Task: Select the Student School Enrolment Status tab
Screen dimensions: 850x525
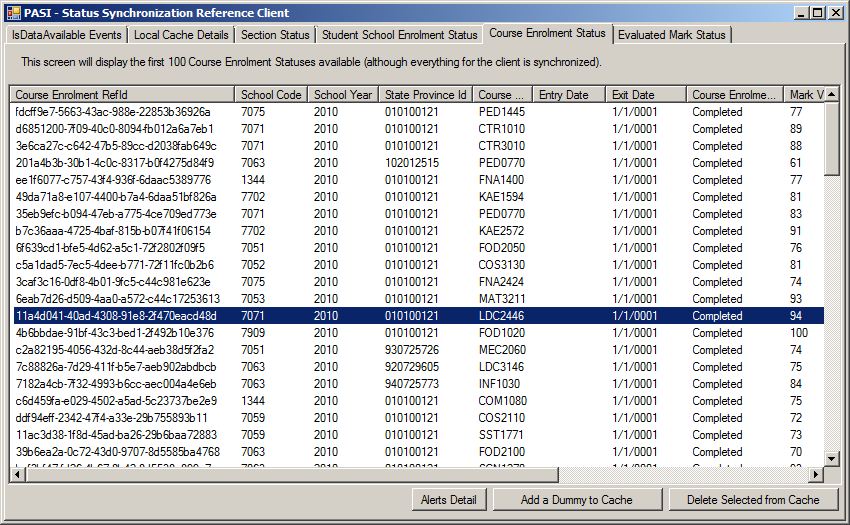Action: (x=399, y=35)
